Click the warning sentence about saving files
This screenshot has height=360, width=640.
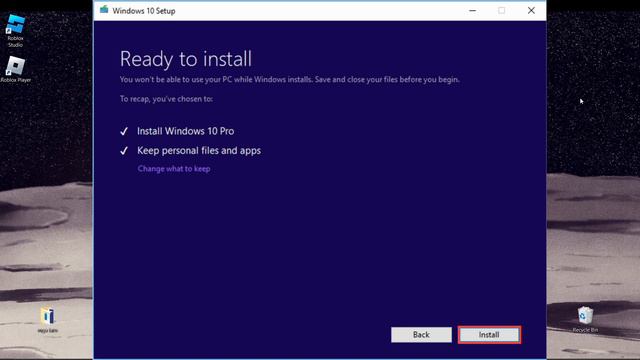click(x=289, y=80)
